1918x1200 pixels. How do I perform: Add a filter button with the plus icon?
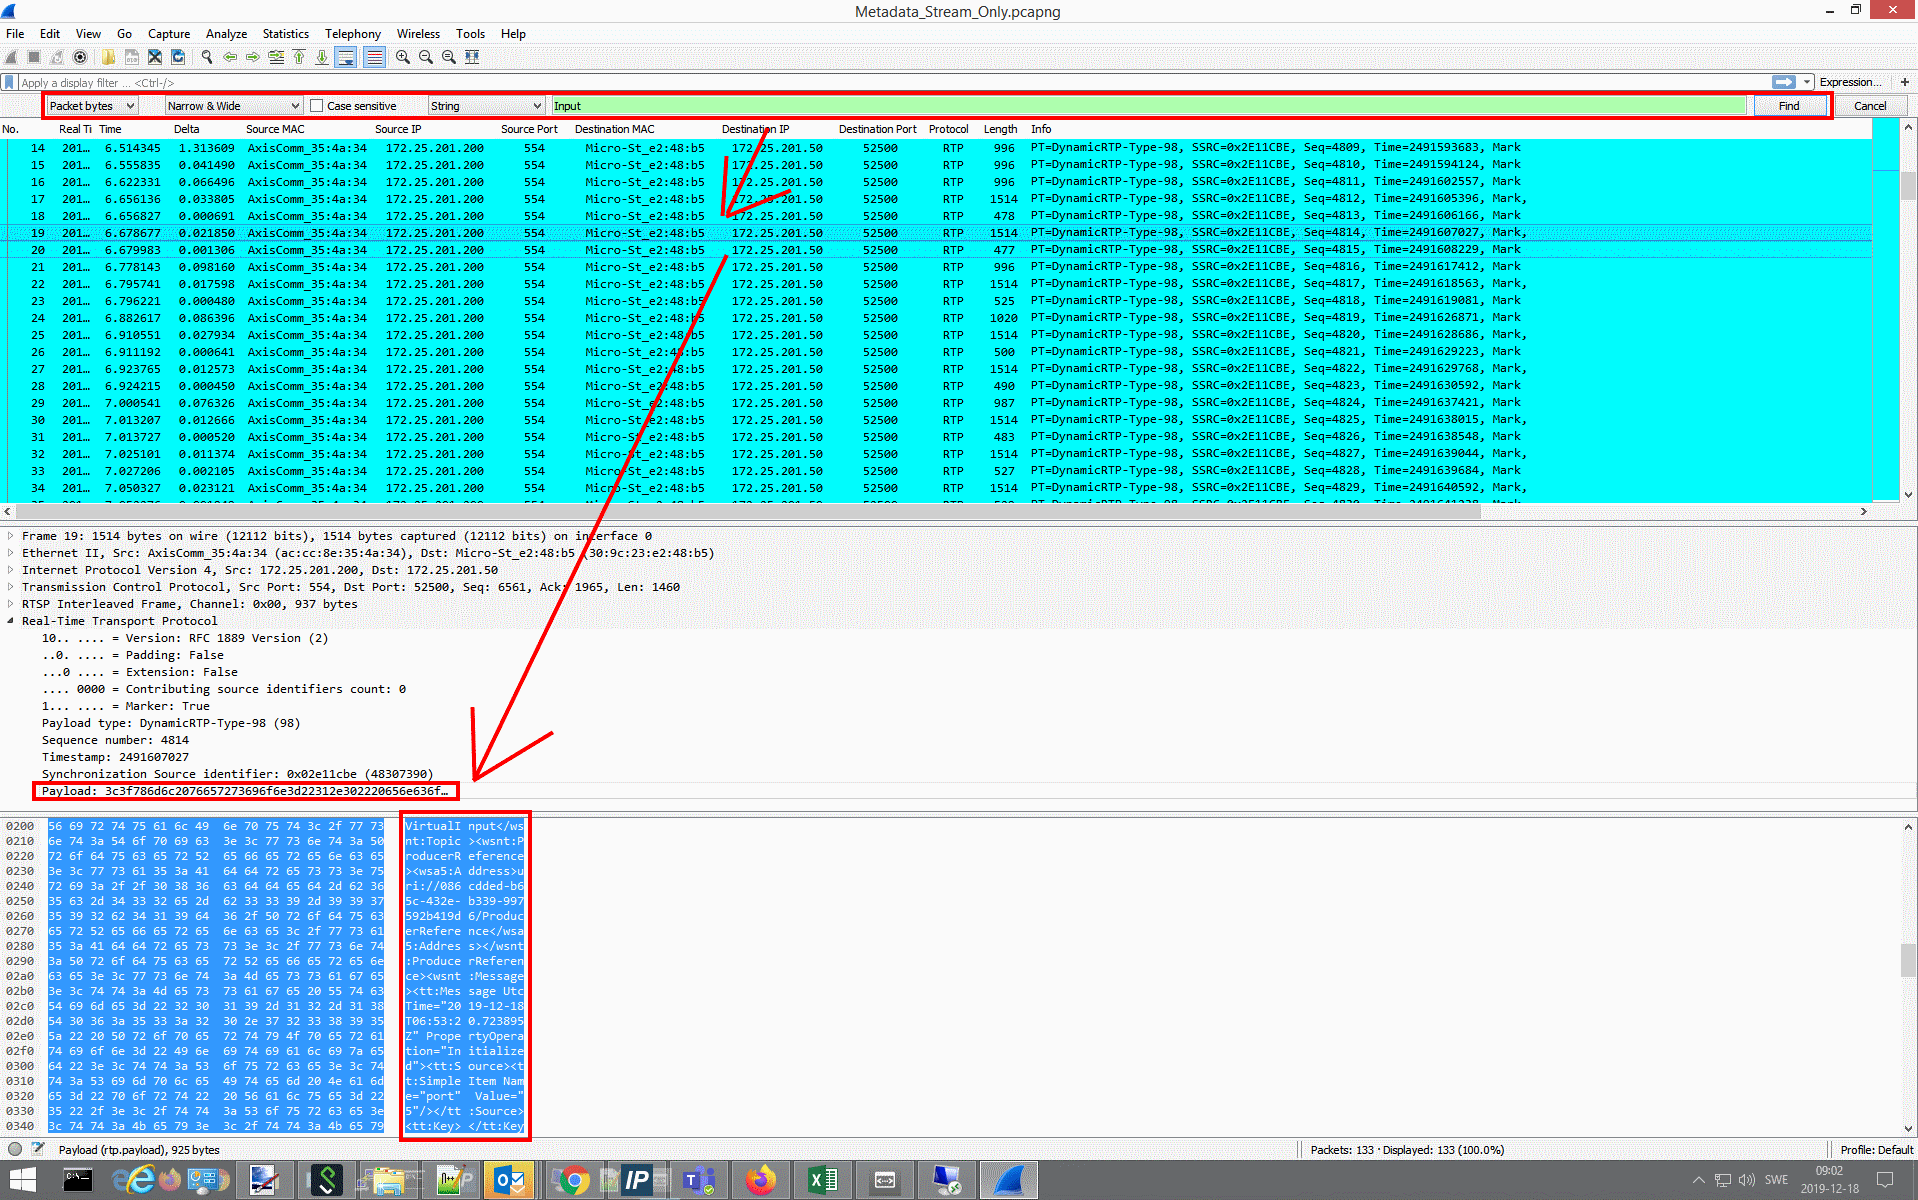coord(1904,82)
